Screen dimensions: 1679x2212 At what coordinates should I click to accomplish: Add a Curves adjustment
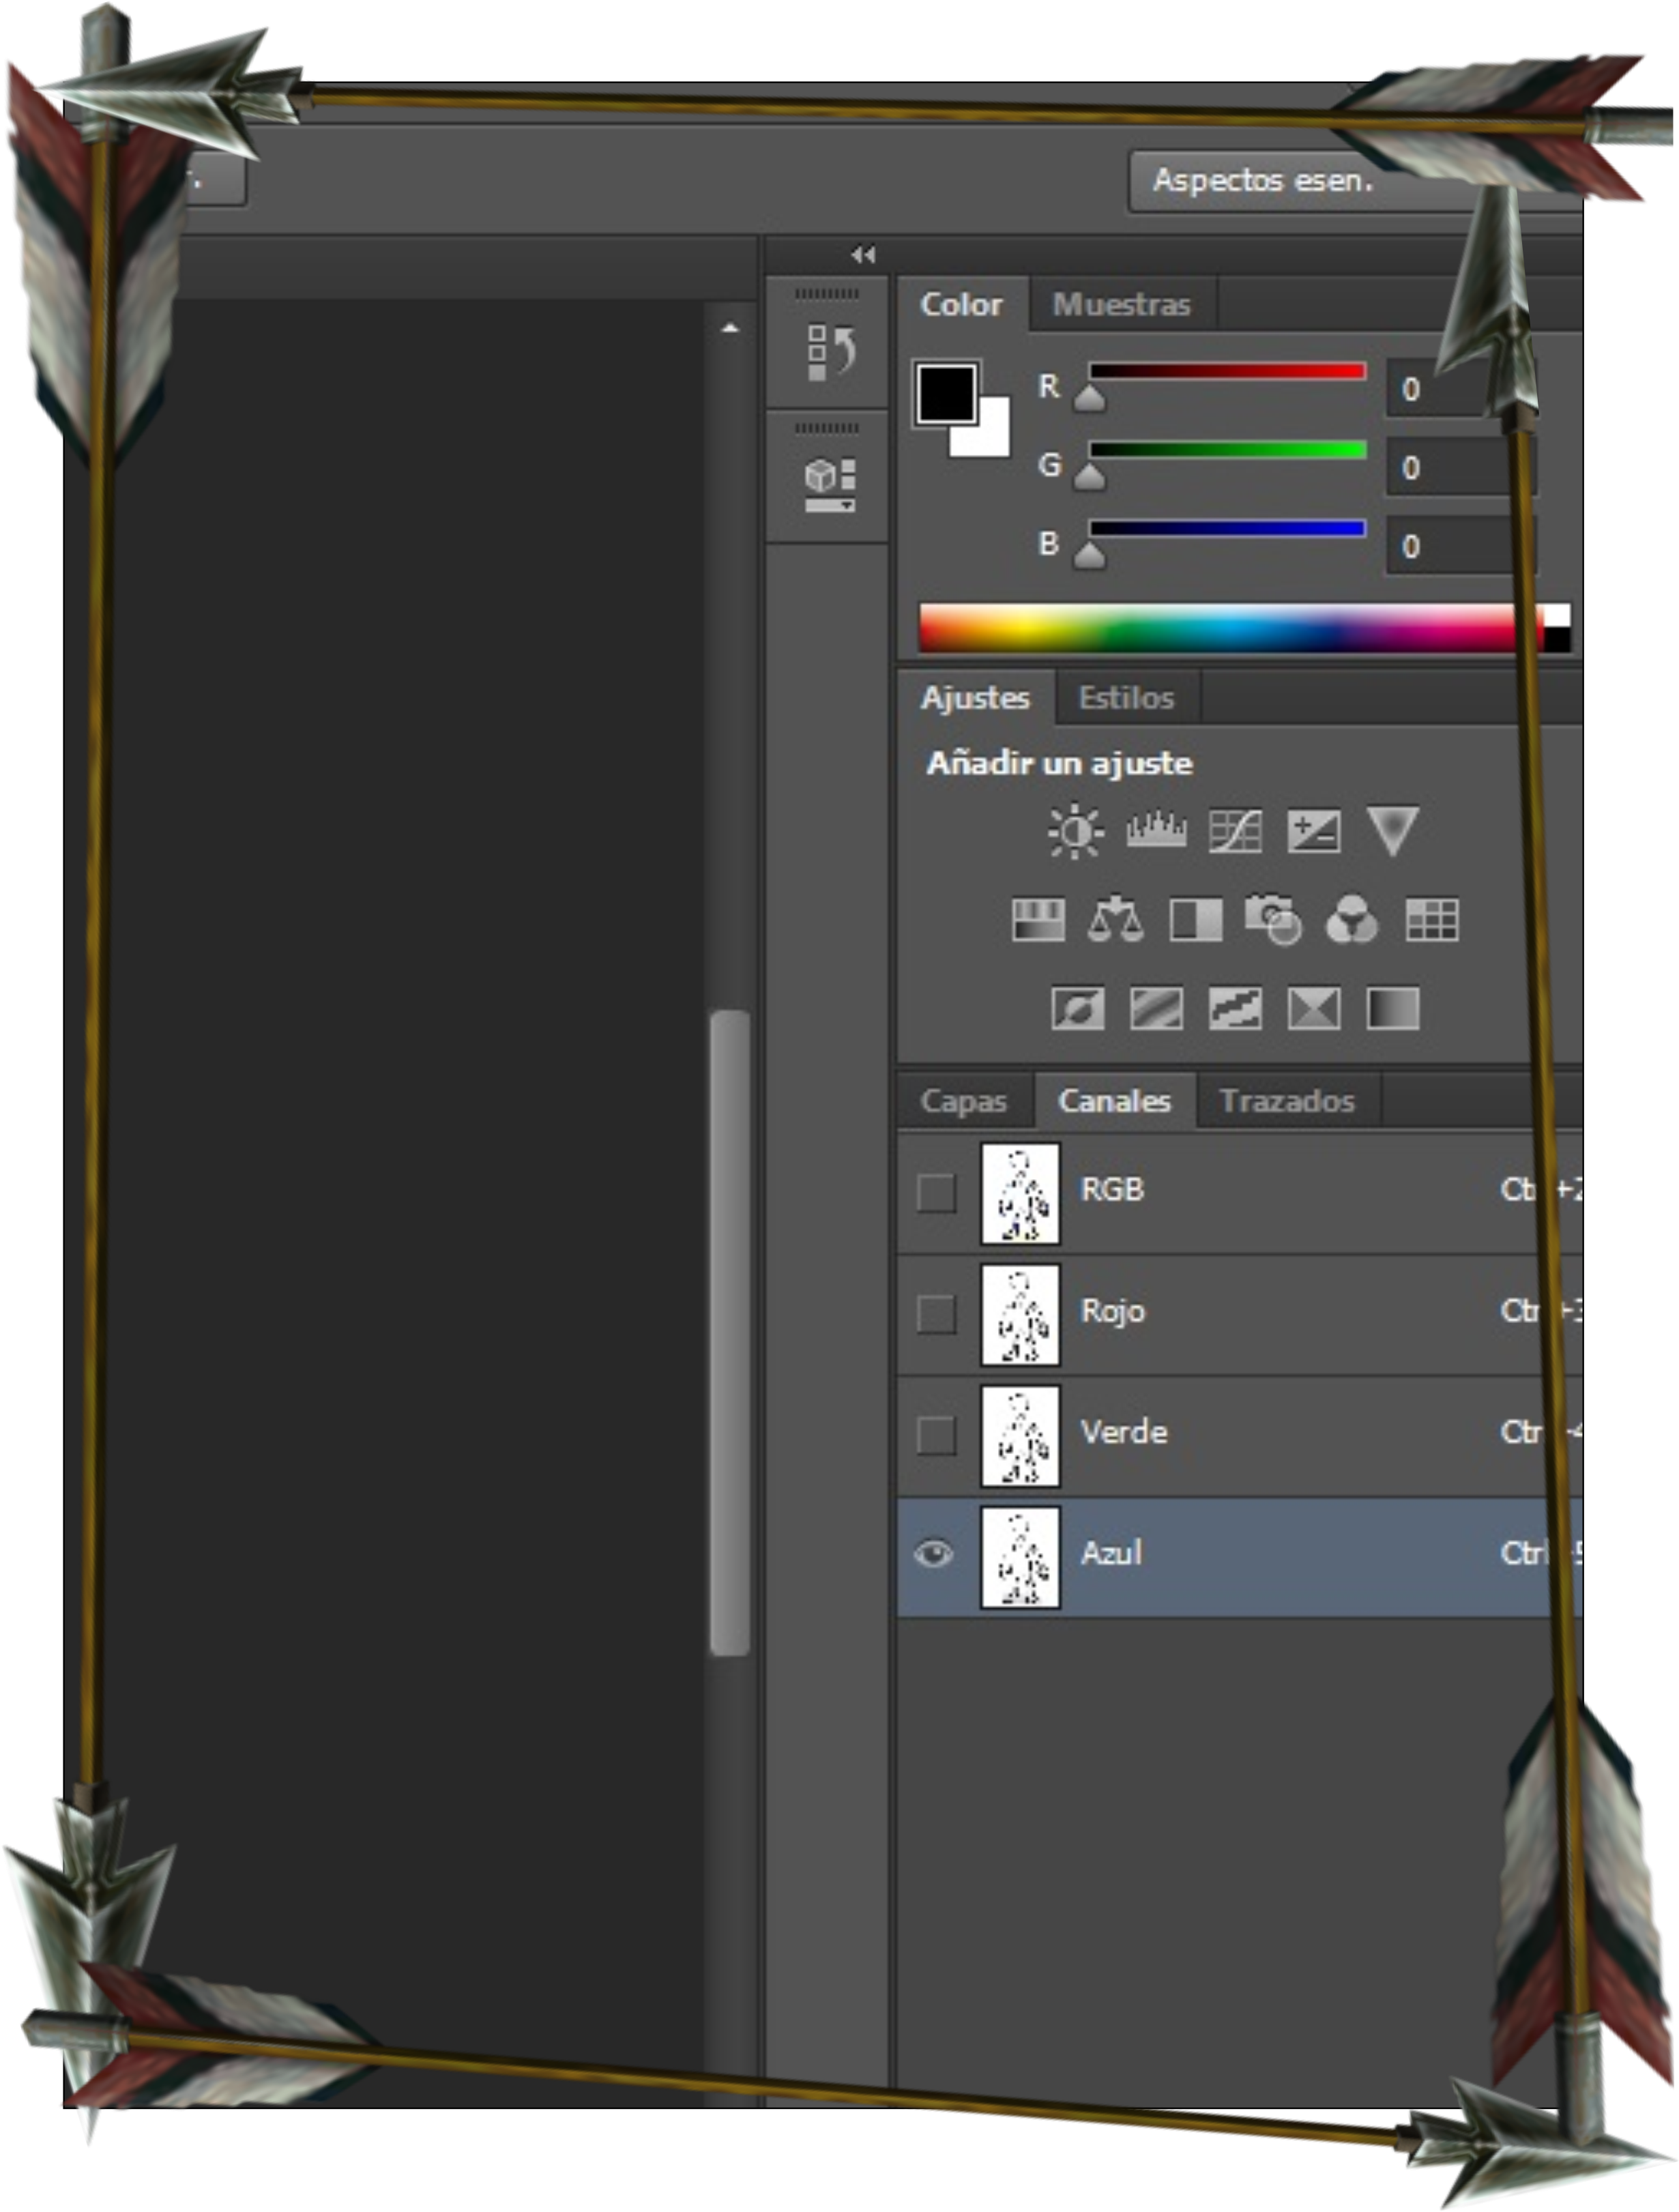[x=1235, y=831]
